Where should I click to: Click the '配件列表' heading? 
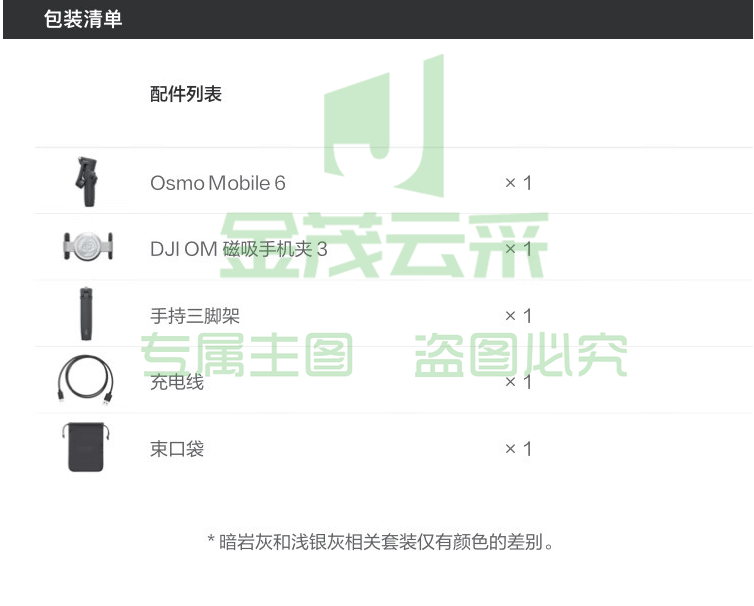click(186, 94)
